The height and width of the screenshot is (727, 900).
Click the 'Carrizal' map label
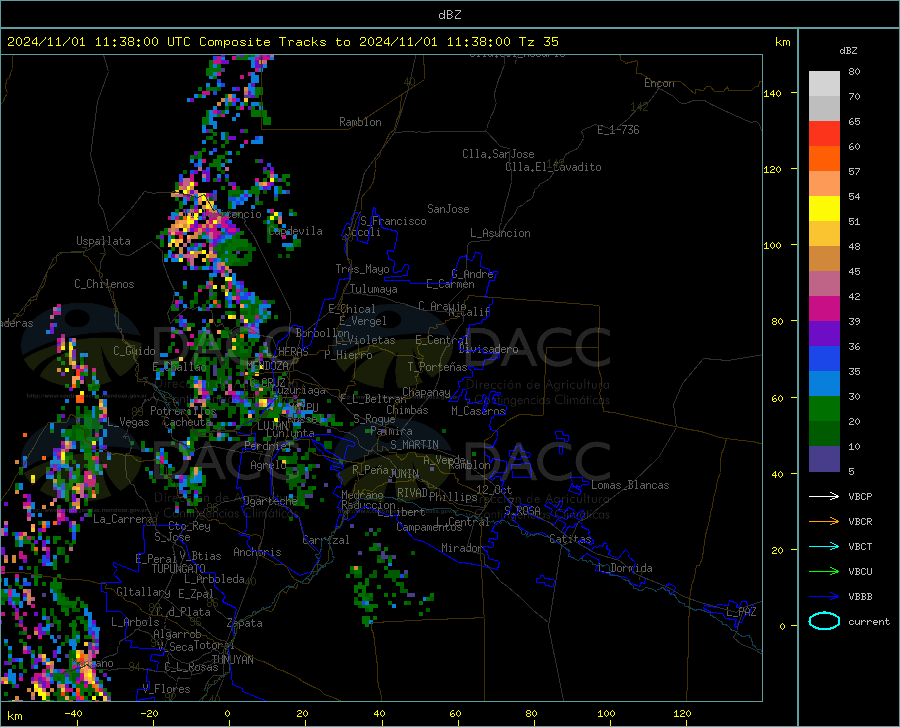(326, 540)
